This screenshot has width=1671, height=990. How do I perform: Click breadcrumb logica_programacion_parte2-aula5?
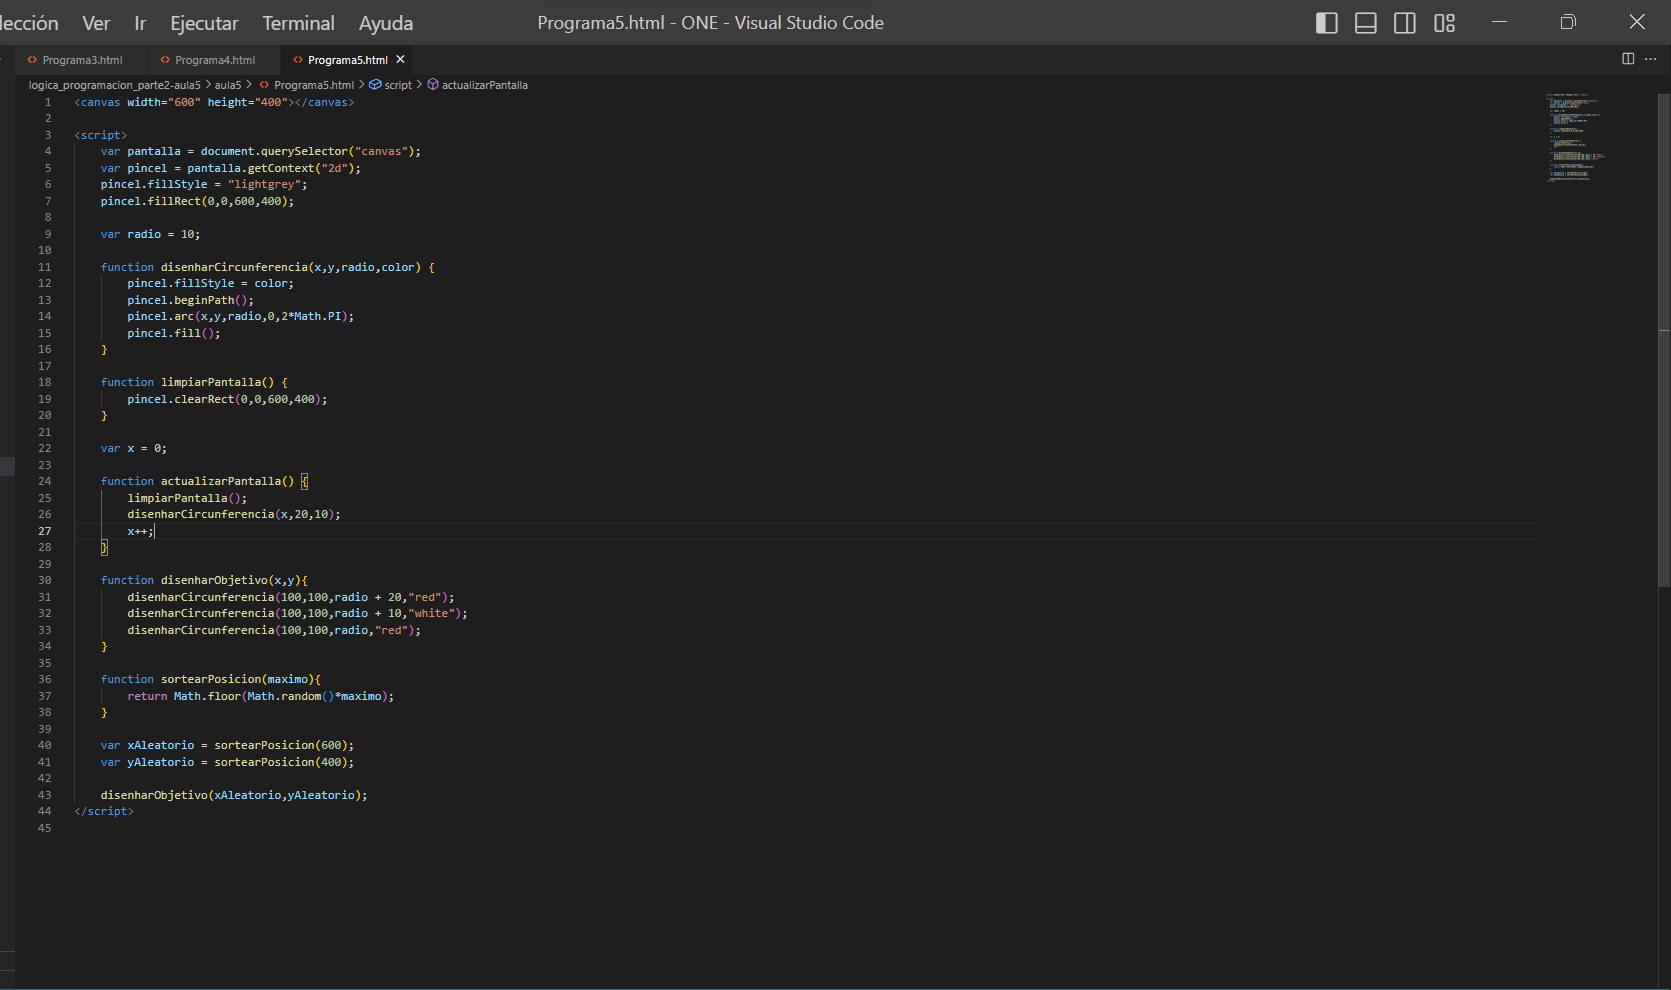point(114,85)
